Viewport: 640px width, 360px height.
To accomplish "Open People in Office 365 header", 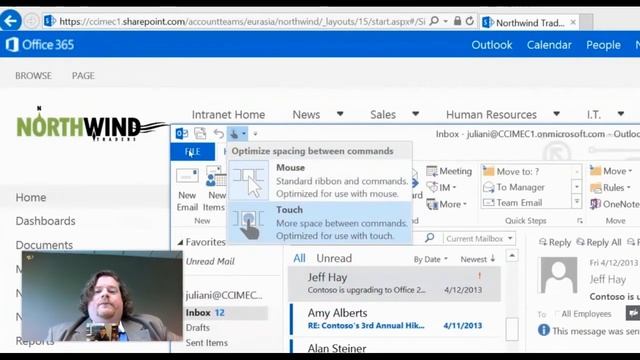I will [x=603, y=44].
